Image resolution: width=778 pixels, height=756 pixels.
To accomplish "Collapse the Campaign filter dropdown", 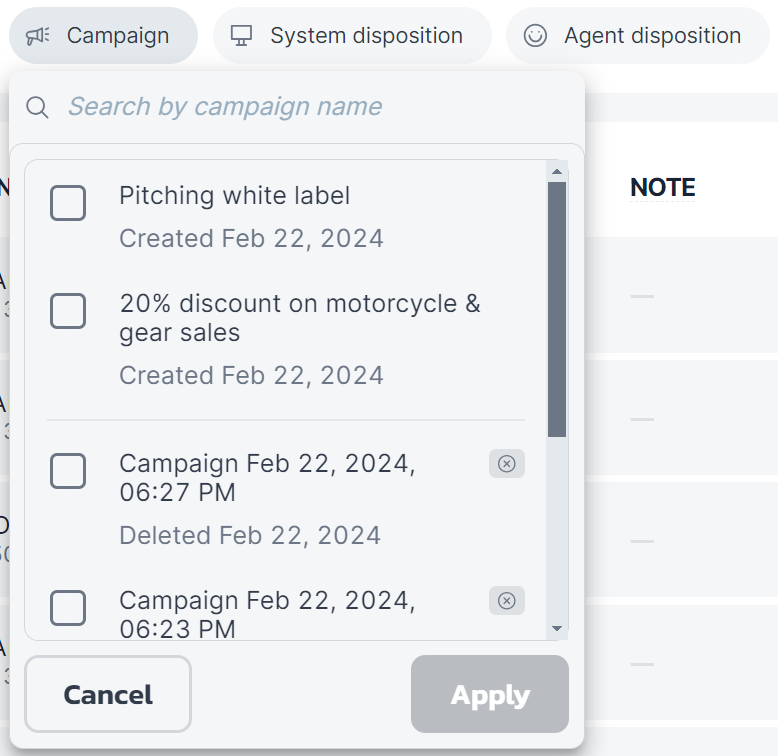I will tap(104, 36).
